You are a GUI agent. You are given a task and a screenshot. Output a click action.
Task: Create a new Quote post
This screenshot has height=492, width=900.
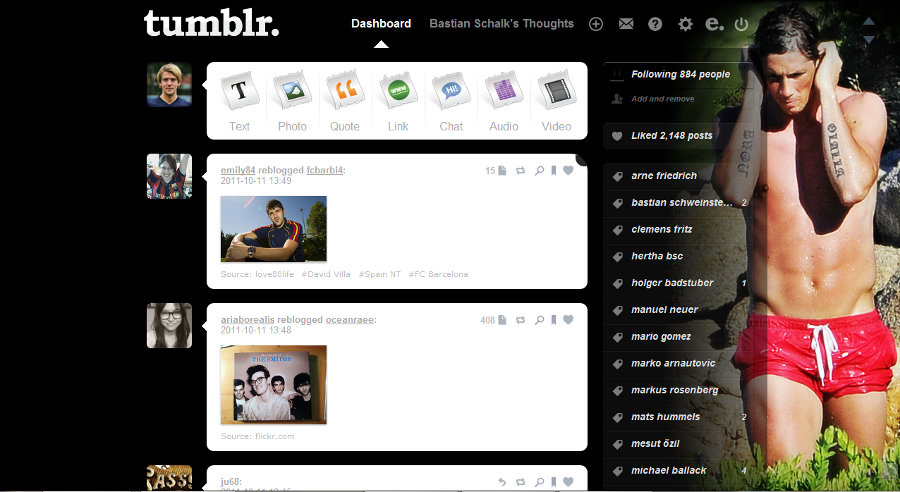click(x=345, y=102)
